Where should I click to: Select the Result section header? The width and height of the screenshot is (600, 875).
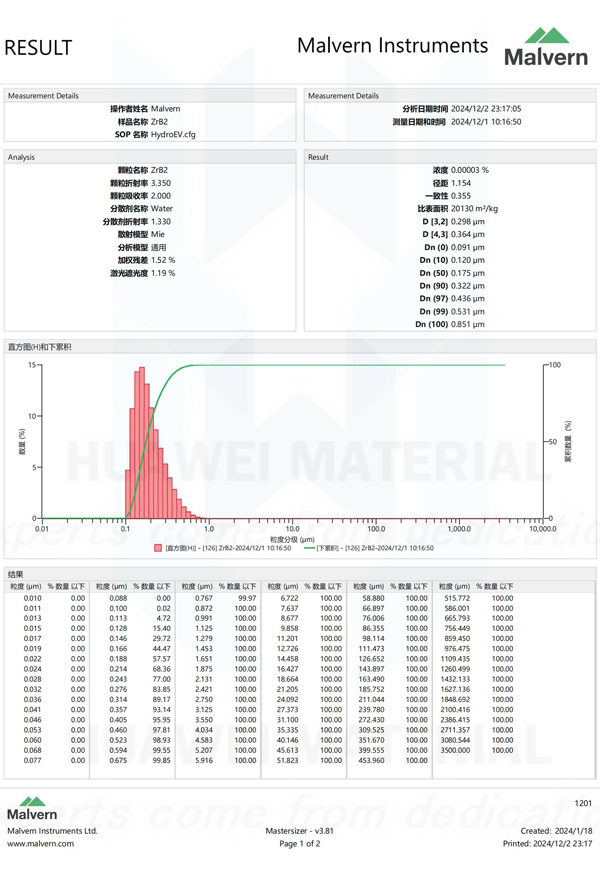(x=319, y=157)
